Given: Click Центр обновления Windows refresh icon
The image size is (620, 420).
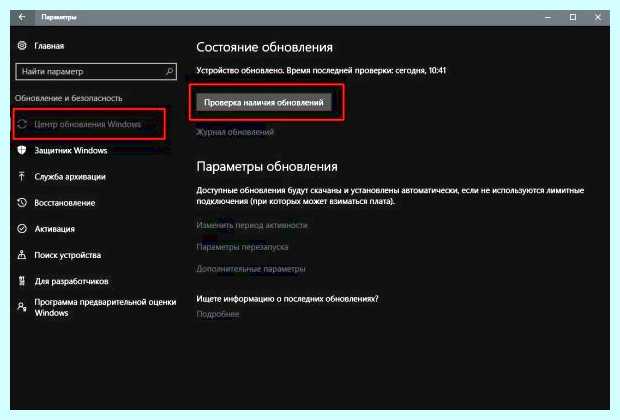Looking at the screenshot, I should pyautogui.click(x=22, y=124).
